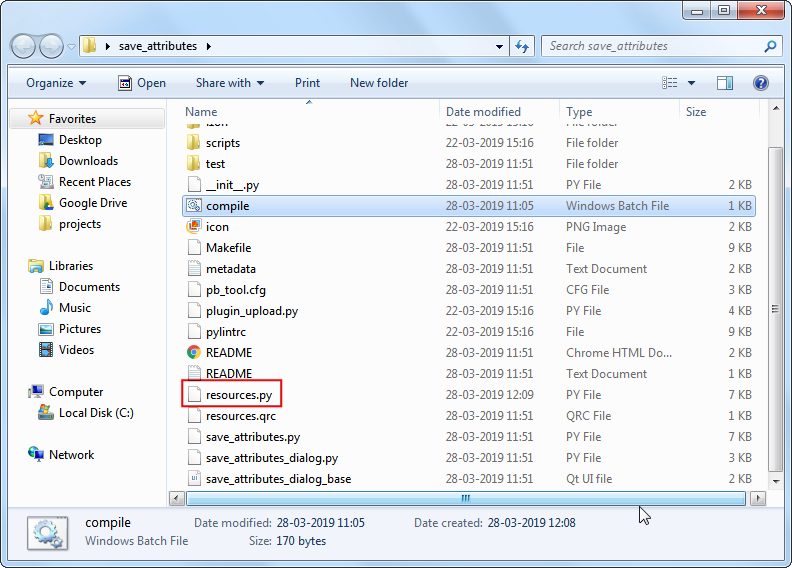
Task: Click the Network icon in navigation pane
Action: 71,455
